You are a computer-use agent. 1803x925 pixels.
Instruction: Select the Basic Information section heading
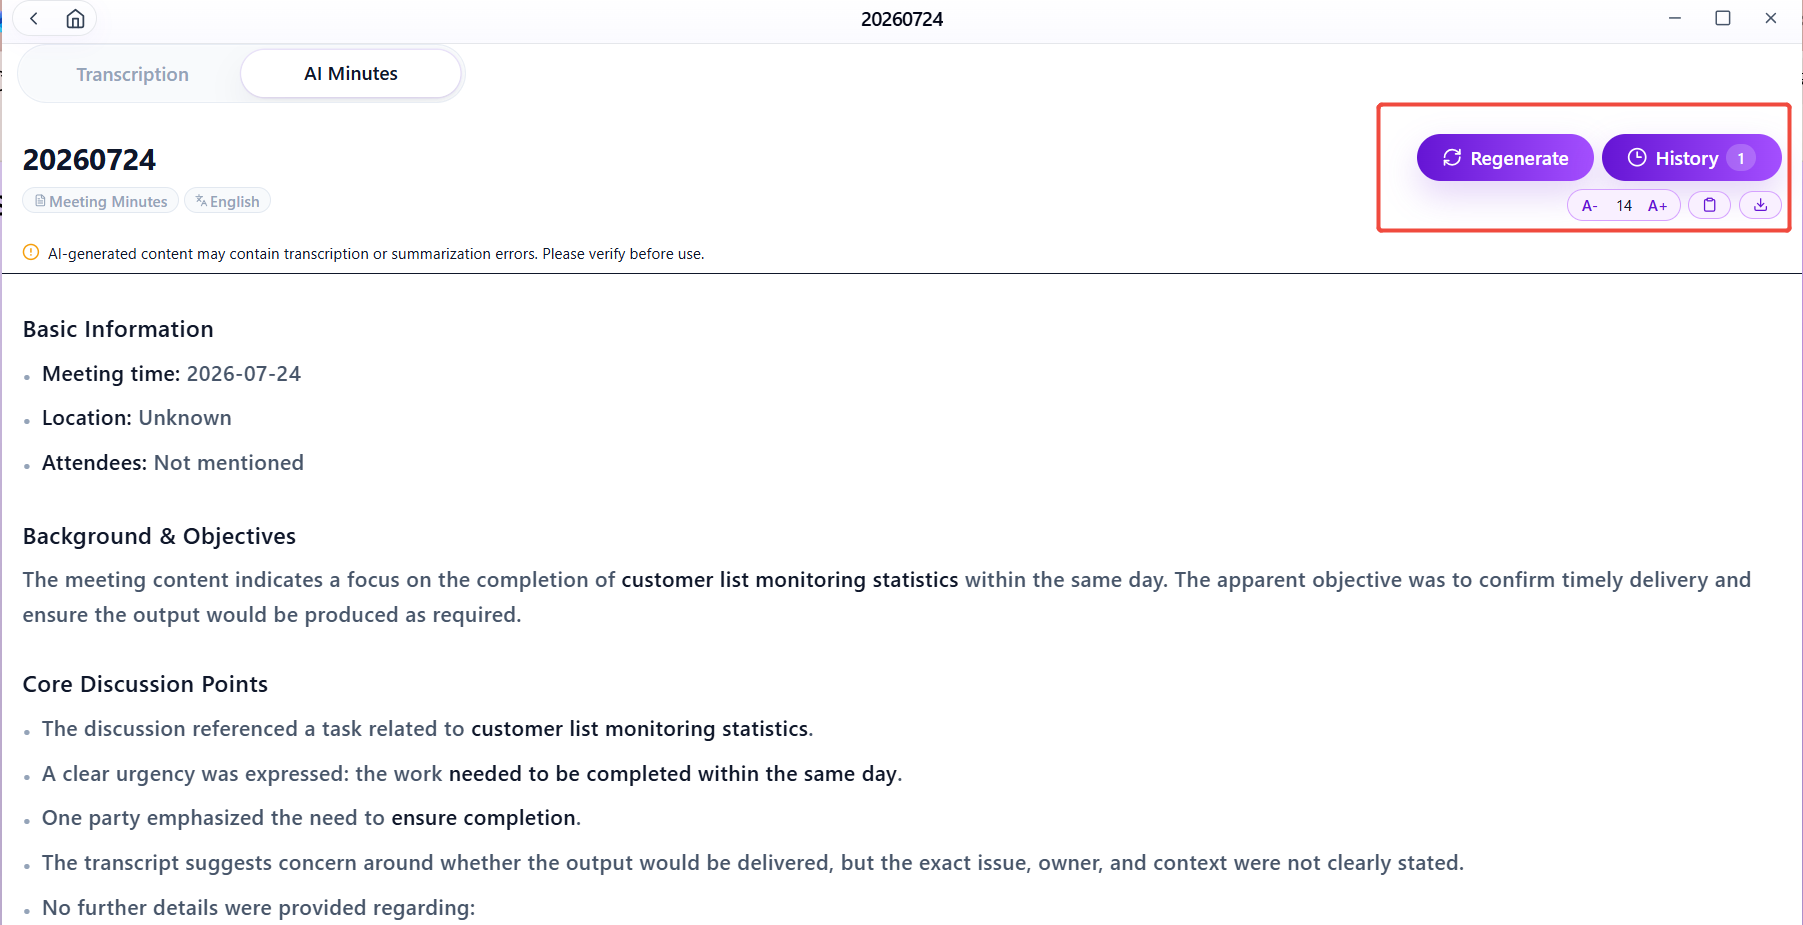(118, 329)
